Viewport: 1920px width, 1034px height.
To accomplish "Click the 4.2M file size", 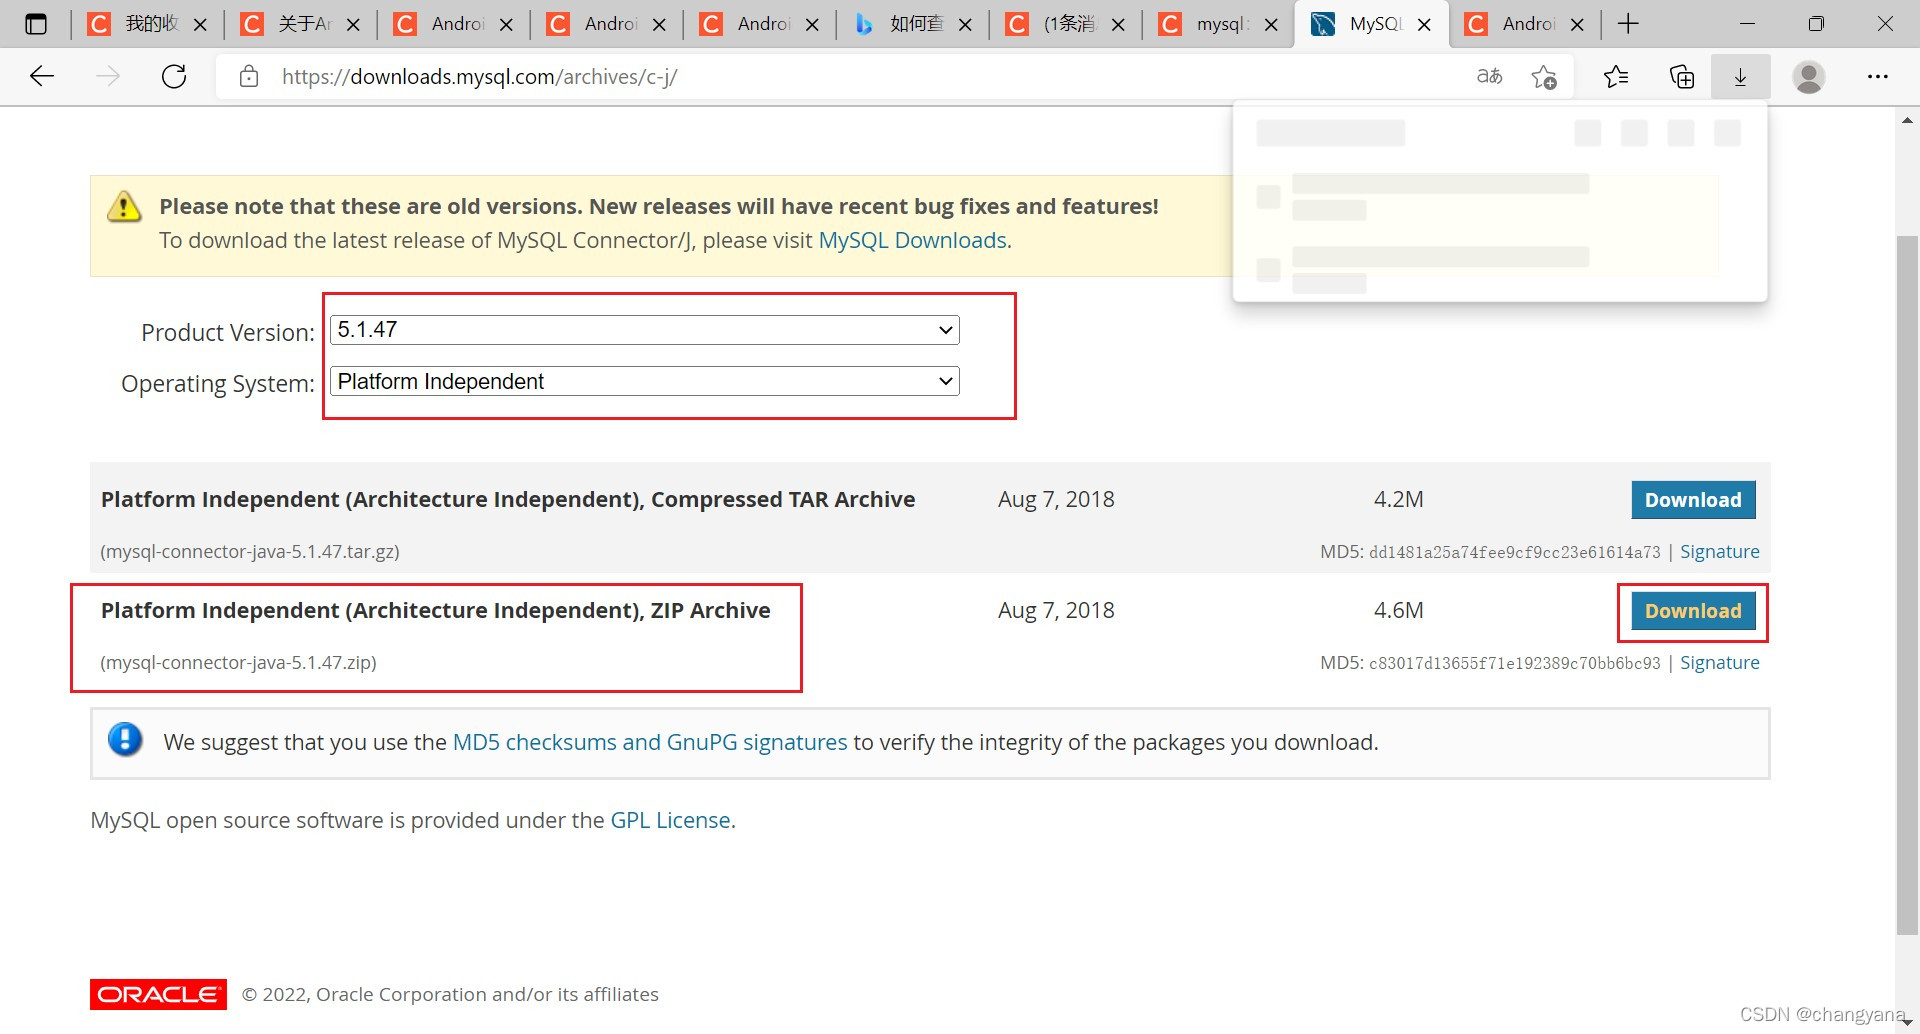I will (1398, 500).
